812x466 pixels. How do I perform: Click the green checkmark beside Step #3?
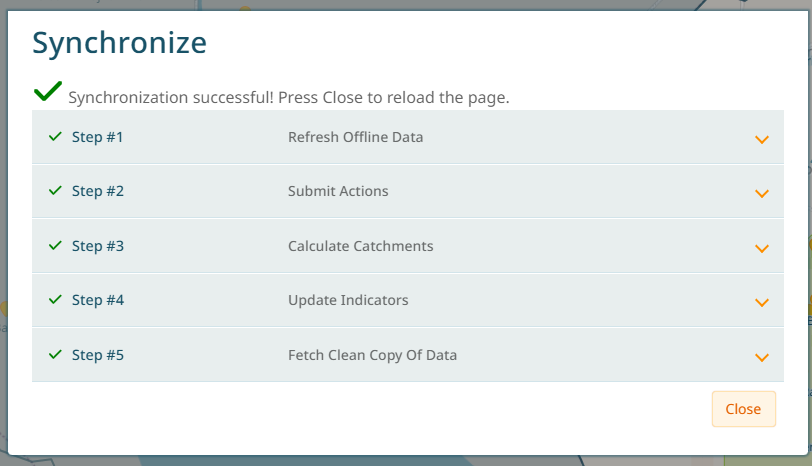(55, 245)
